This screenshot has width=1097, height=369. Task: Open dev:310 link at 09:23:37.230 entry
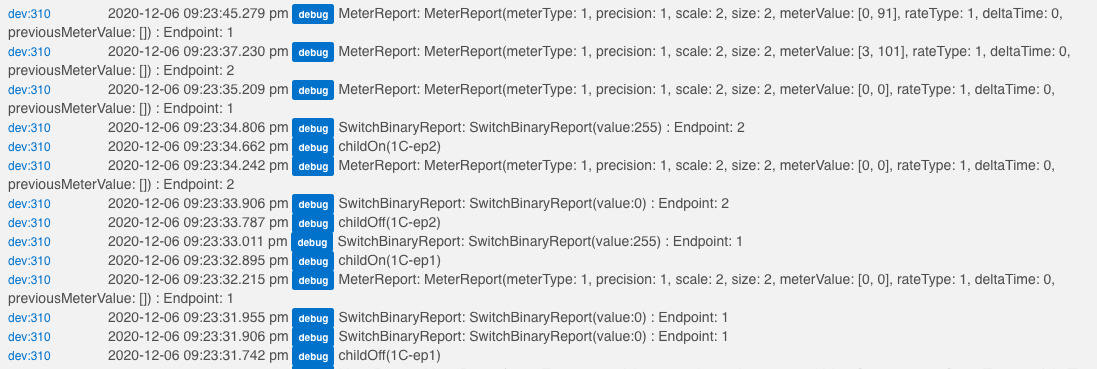point(29,52)
